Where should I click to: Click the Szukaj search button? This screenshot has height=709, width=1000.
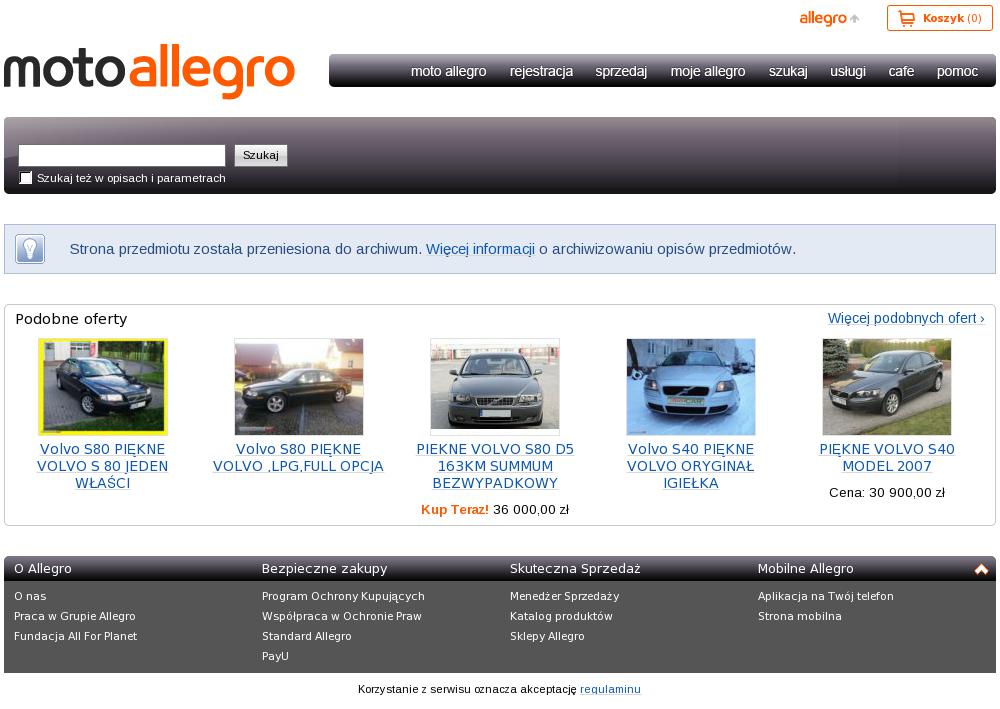click(261, 156)
